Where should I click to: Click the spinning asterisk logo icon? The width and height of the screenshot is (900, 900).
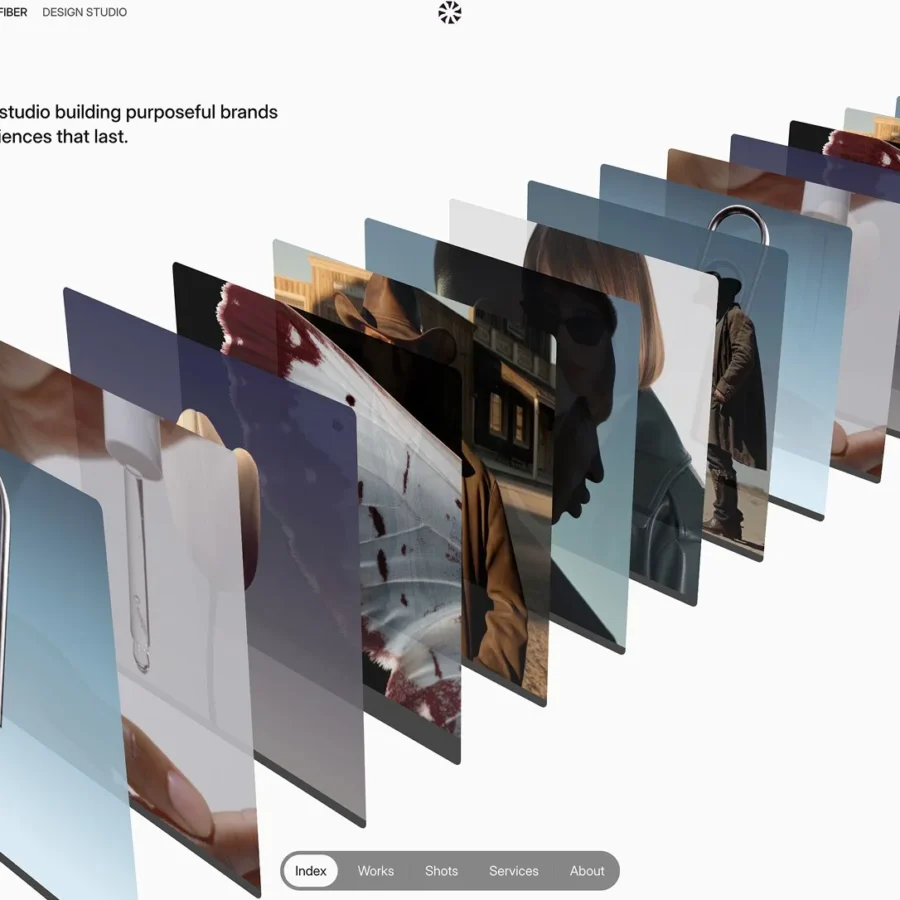click(449, 12)
